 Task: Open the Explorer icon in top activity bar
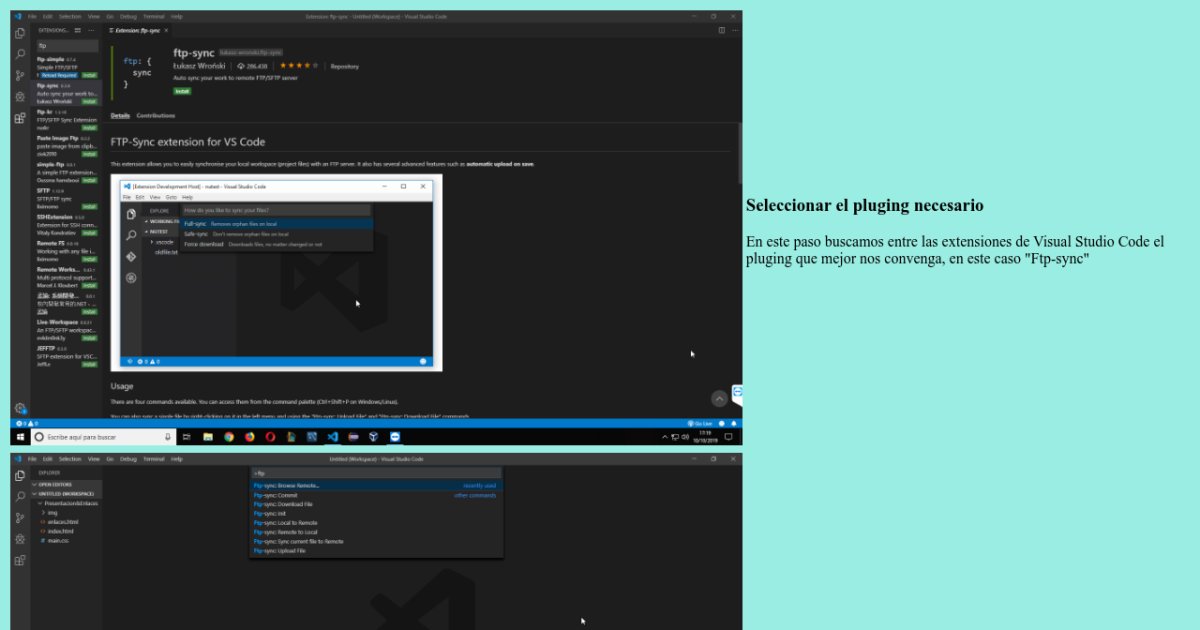[x=20, y=33]
